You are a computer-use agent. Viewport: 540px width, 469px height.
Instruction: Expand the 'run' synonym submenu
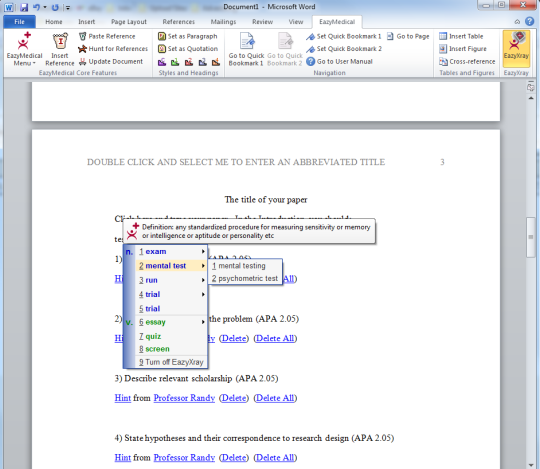pyautogui.click(x=172, y=280)
